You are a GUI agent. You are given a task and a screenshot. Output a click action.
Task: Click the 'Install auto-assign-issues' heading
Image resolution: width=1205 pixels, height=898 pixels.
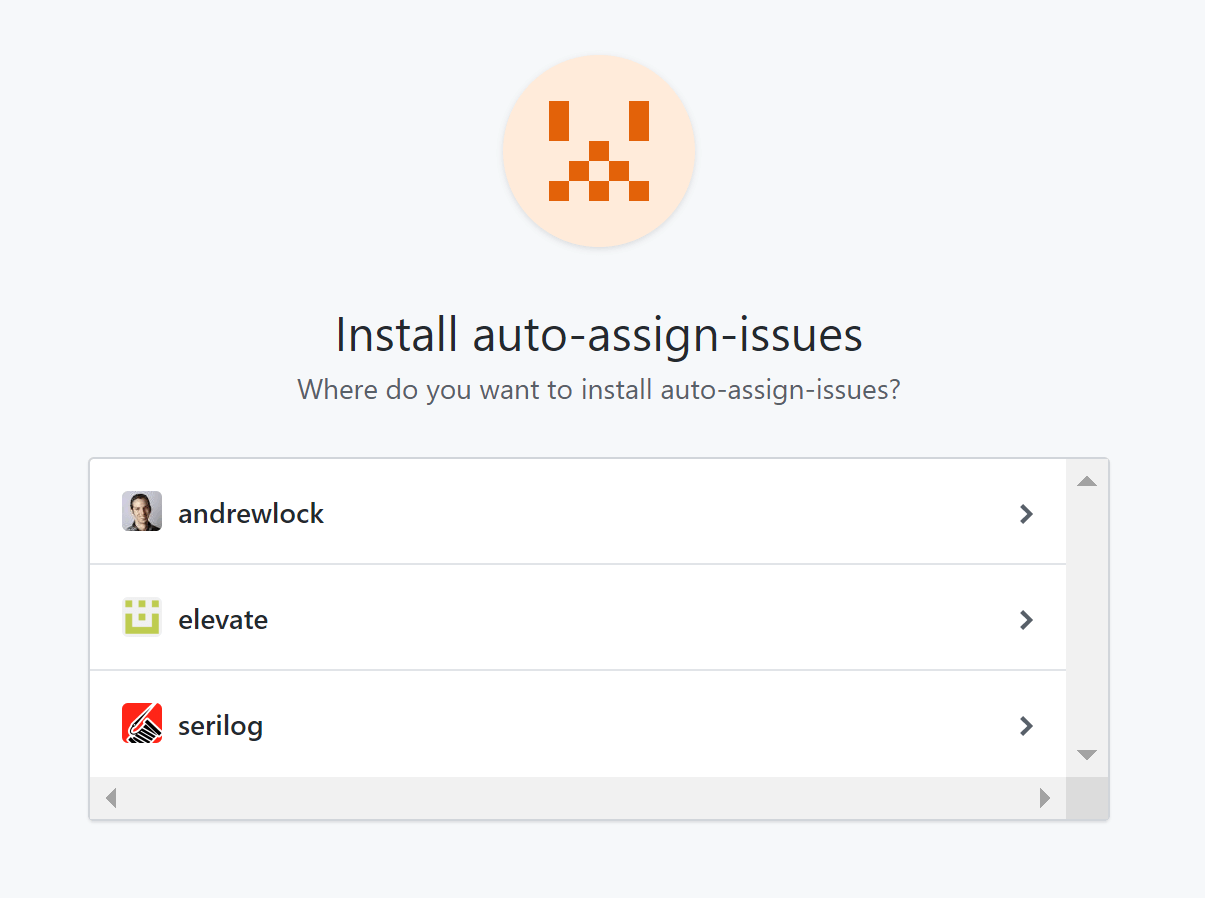click(599, 335)
